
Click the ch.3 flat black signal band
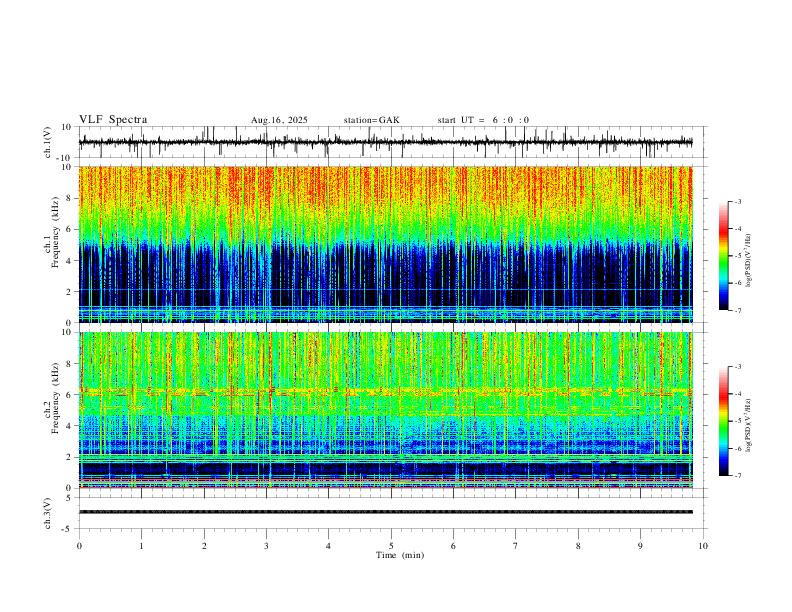pos(385,512)
